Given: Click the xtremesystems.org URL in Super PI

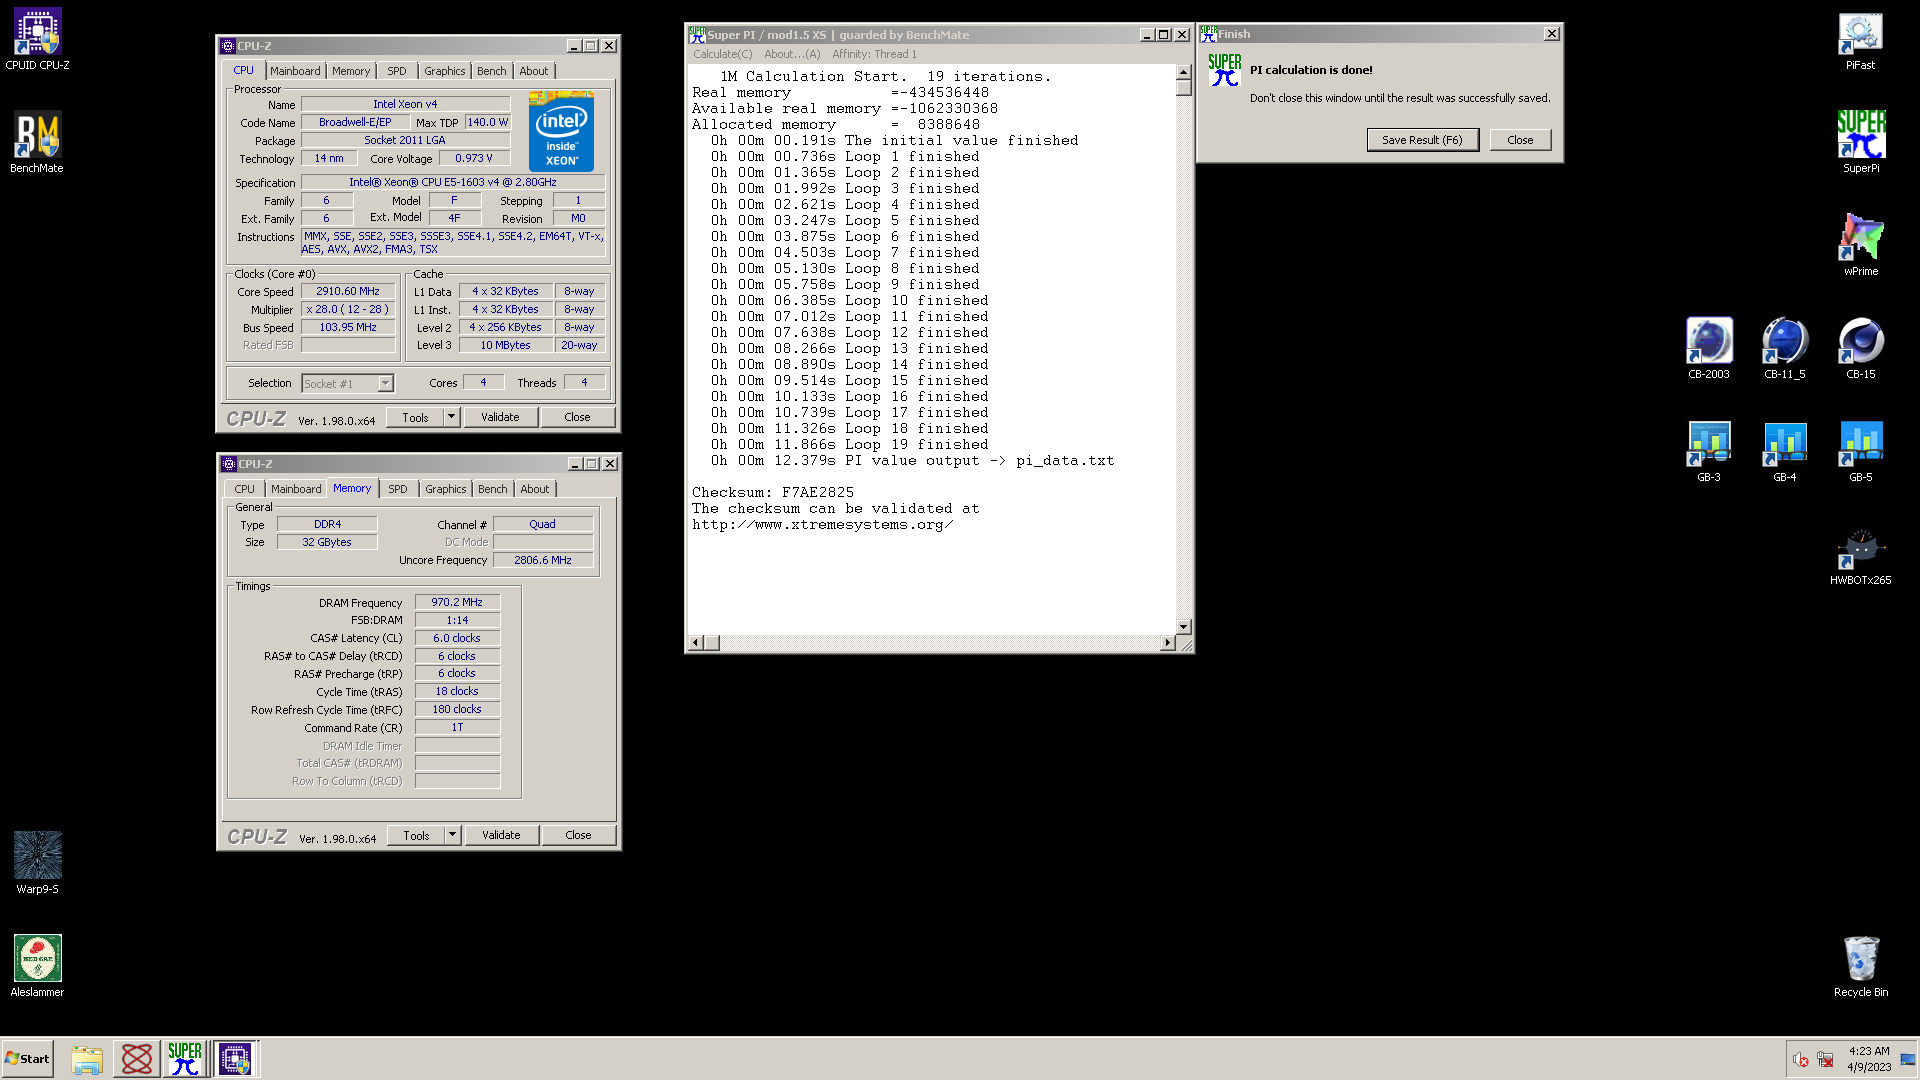Looking at the screenshot, I should 822,525.
